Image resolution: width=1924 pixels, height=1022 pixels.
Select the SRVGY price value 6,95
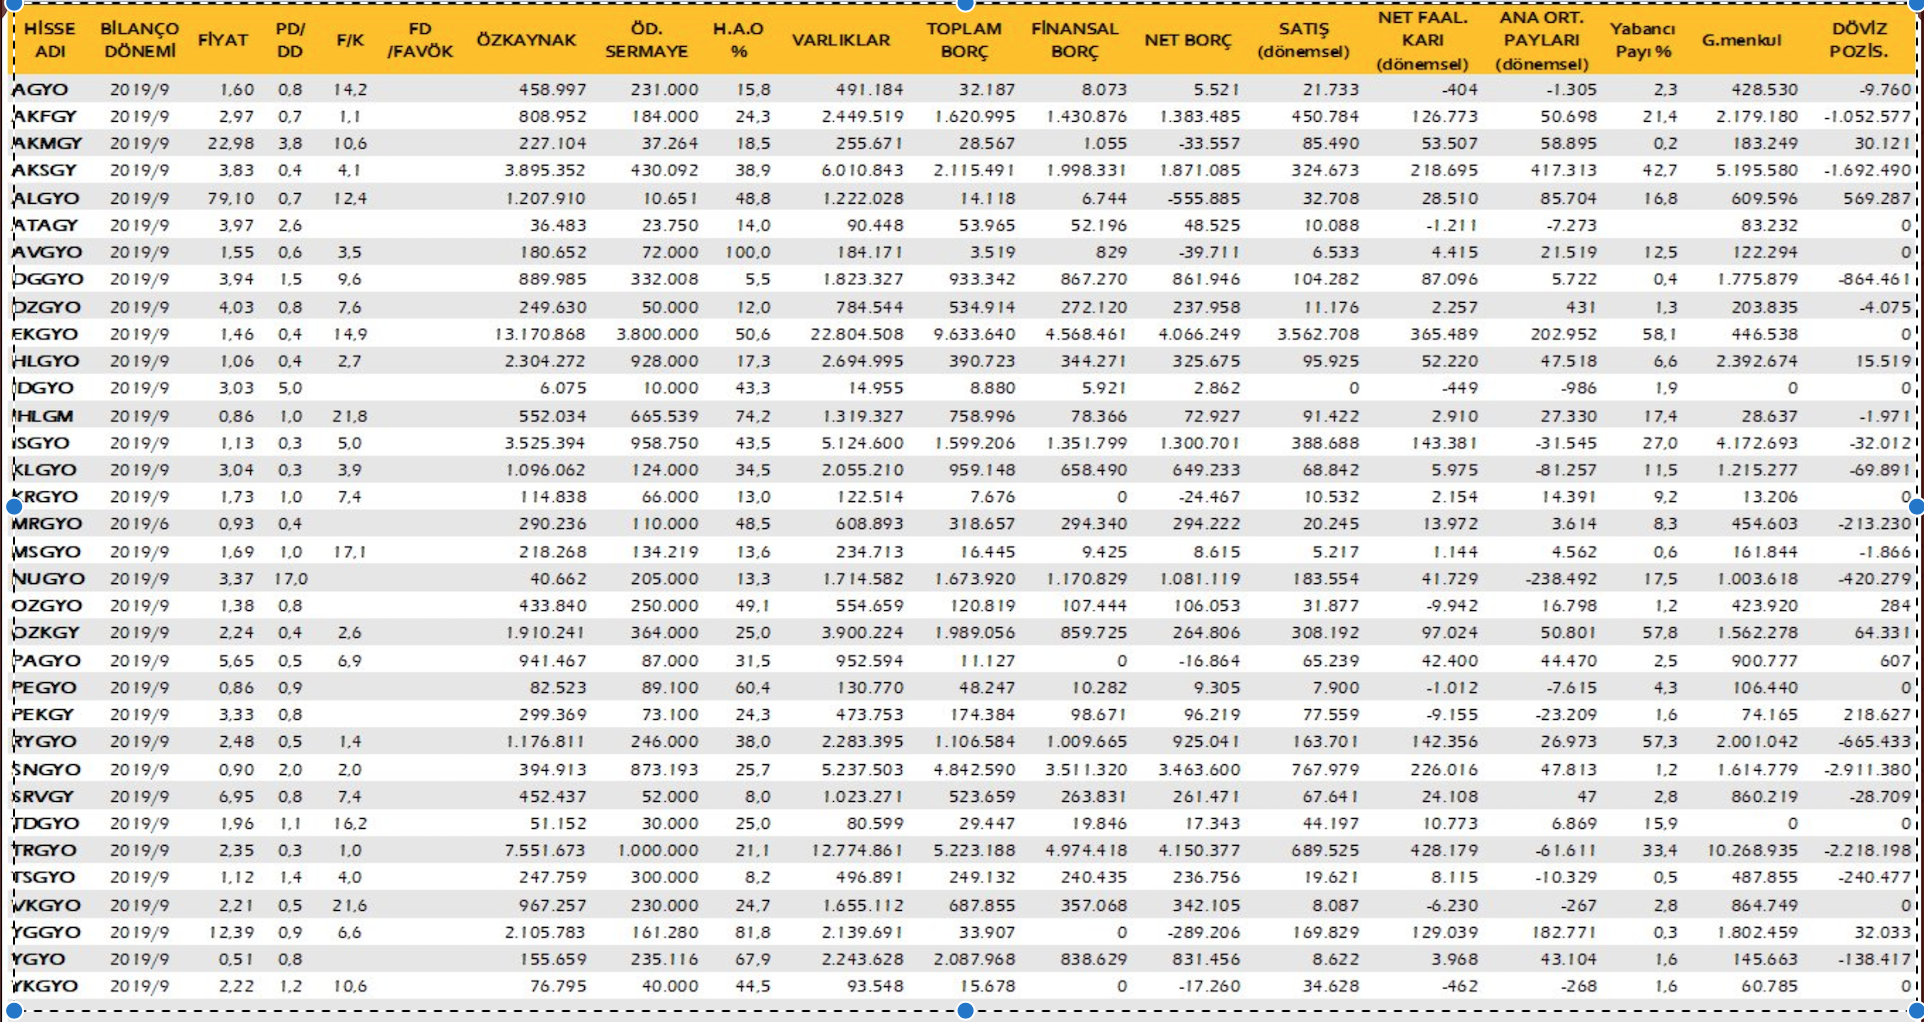pyautogui.click(x=236, y=797)
